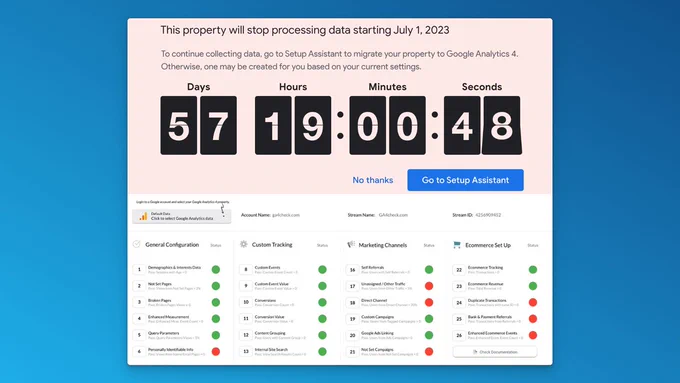Click the Marketing Channels megaphone icon
The height and width of the screenshot is (383, 680).
pos(351,245)
